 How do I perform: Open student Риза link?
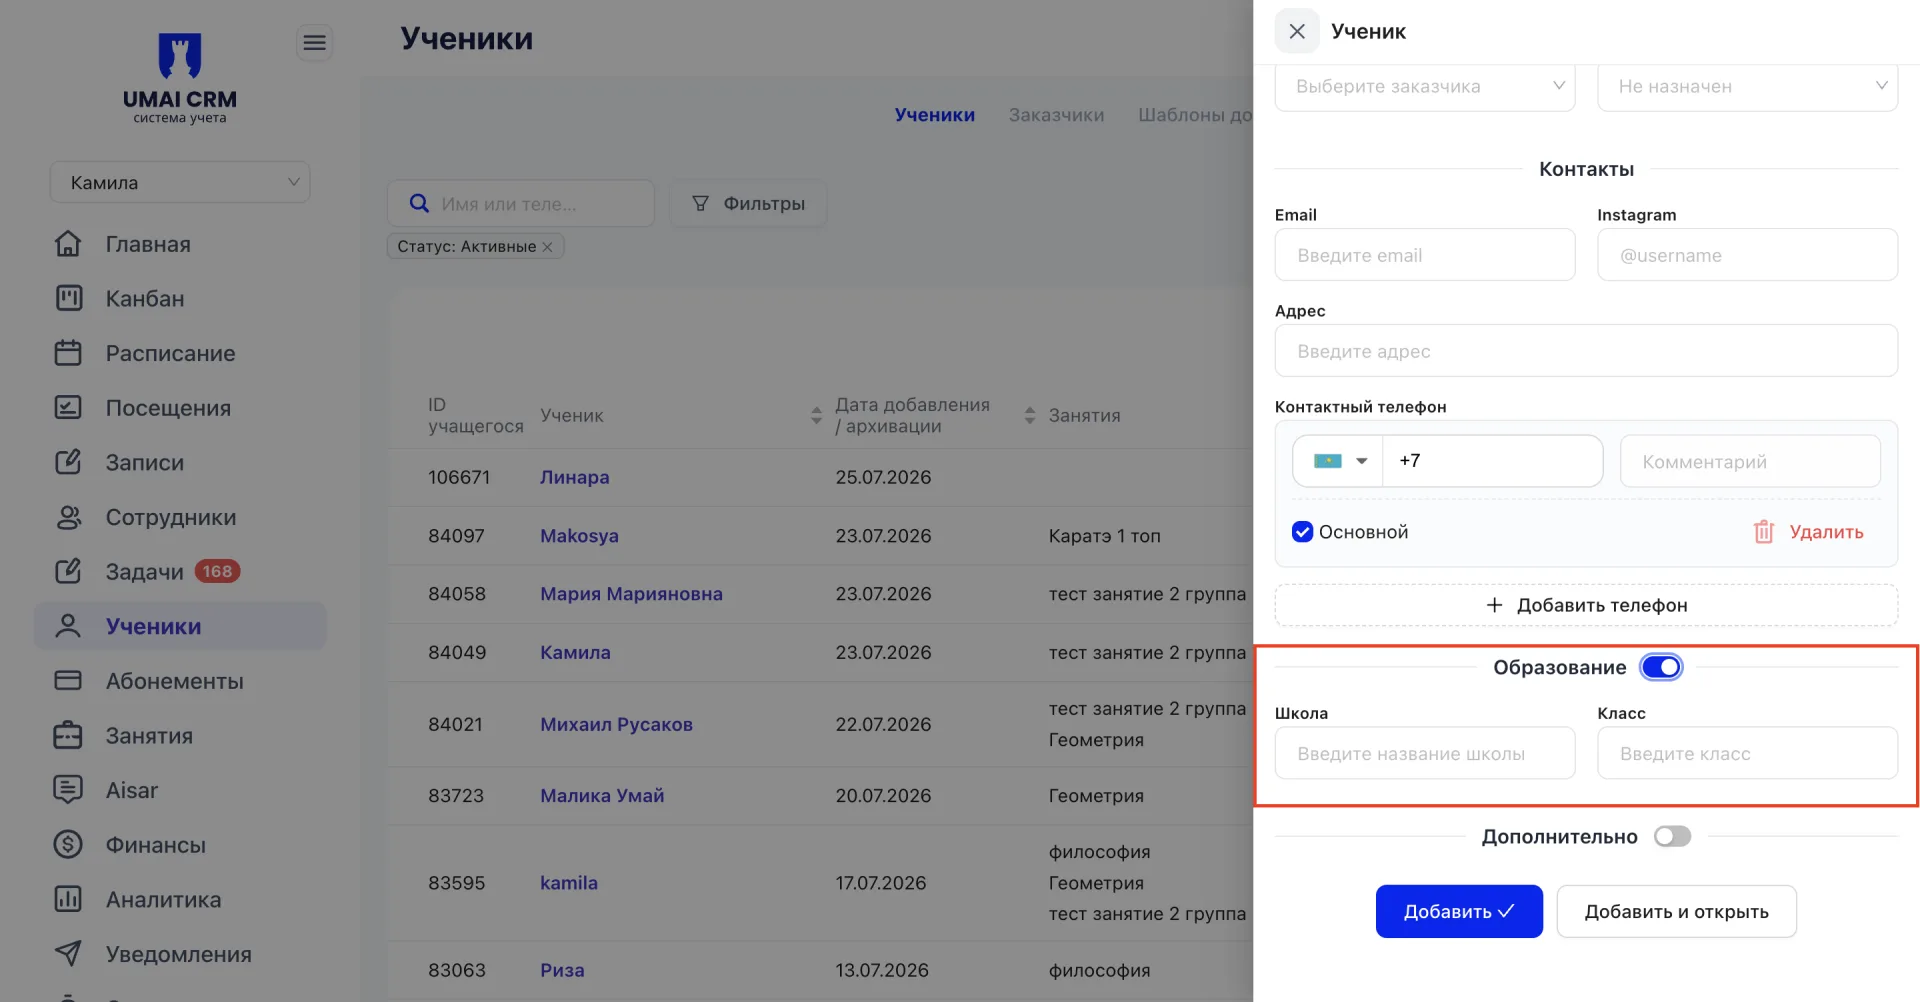(x=562, y=970)
